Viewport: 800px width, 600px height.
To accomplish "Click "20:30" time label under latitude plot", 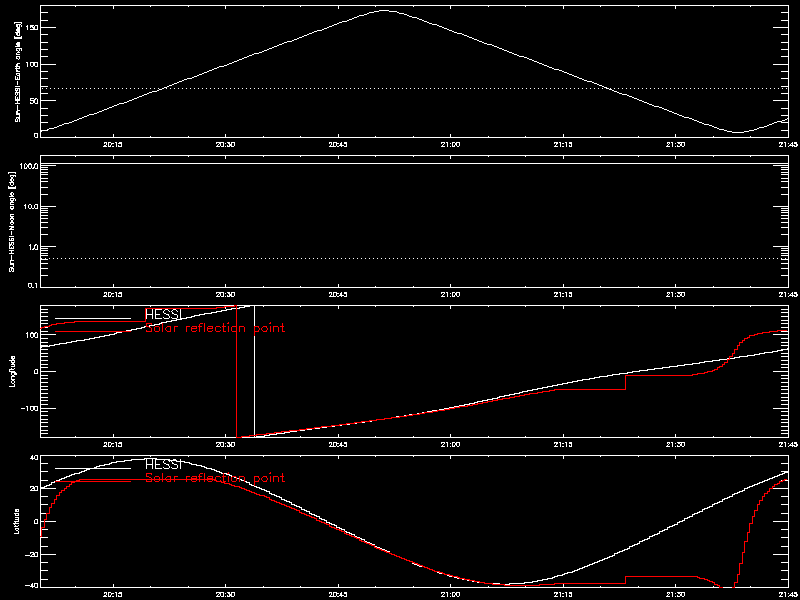I will (225, 595).
